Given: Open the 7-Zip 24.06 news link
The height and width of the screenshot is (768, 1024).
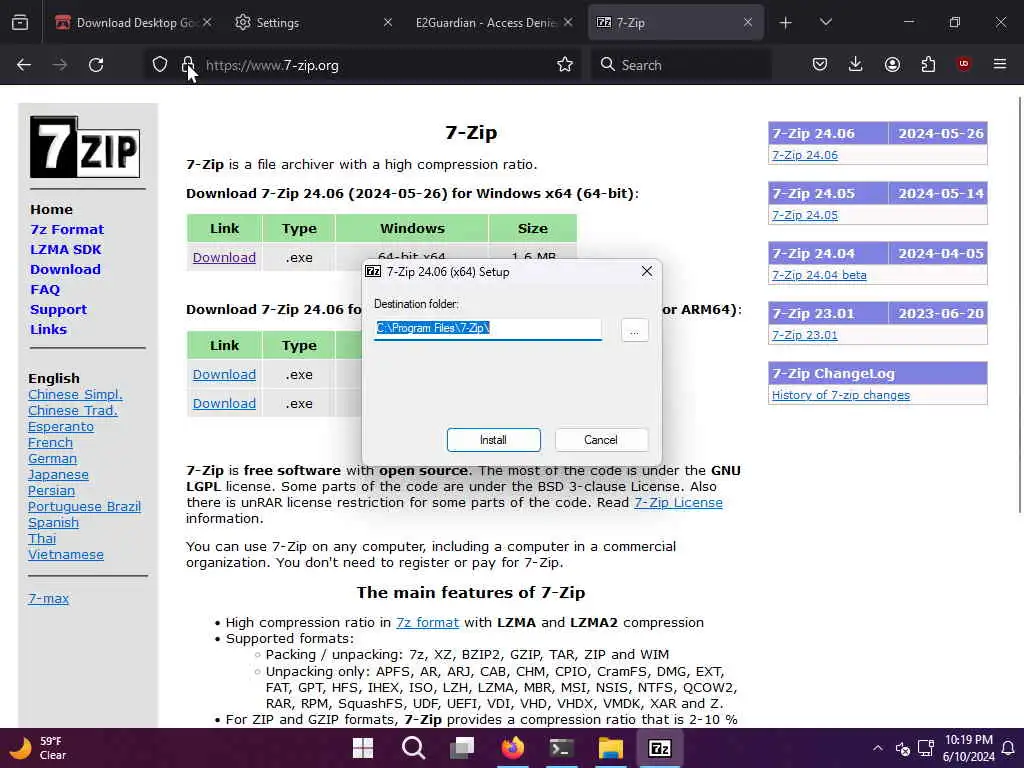Looking at the screenshot, I should click(805, 155).
